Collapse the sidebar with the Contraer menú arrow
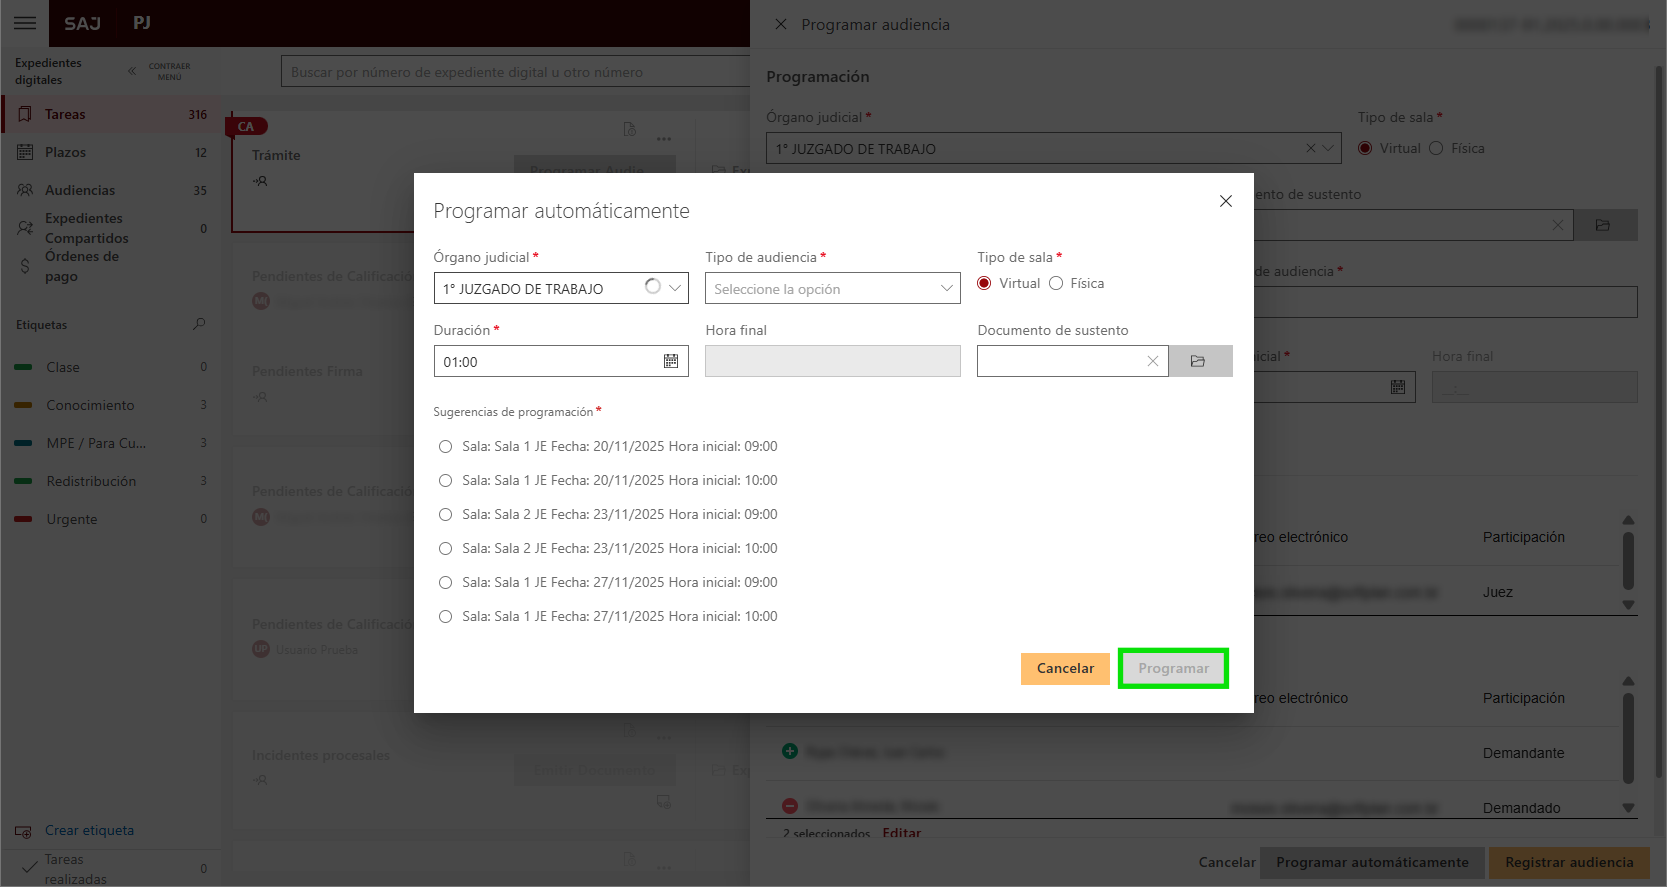The width and height of the screenshot is (1667, 887). click(x=132, y=71)
